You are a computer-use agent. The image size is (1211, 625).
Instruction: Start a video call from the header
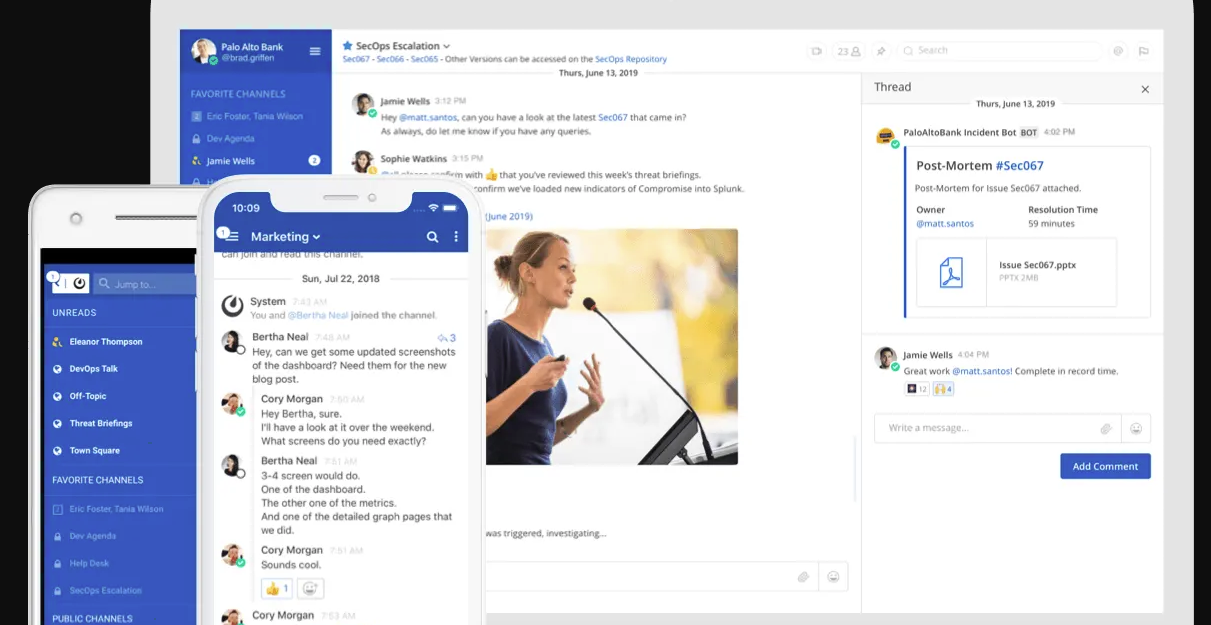click(817, 51)
